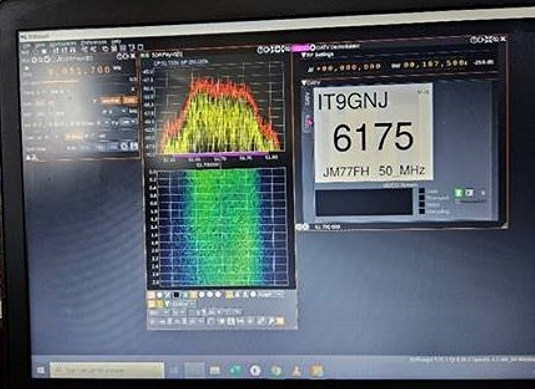Select the pink lightning tab in DATV panel
This screenshot has width=535, height=389.
tap(309, 122)
